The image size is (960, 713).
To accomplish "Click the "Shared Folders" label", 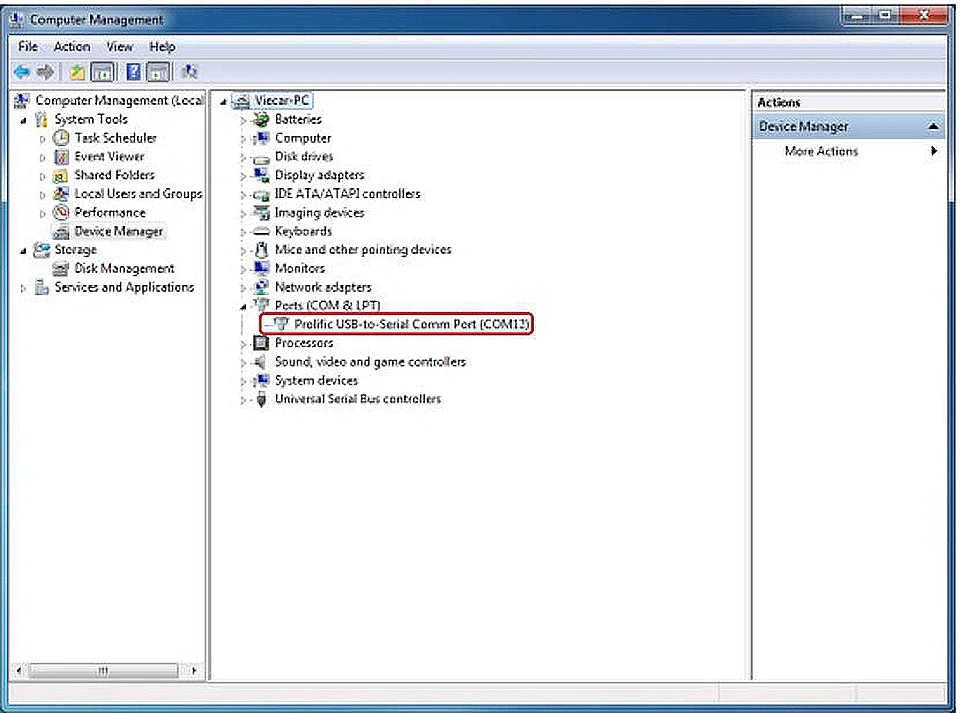I will (x=114, y=175).
